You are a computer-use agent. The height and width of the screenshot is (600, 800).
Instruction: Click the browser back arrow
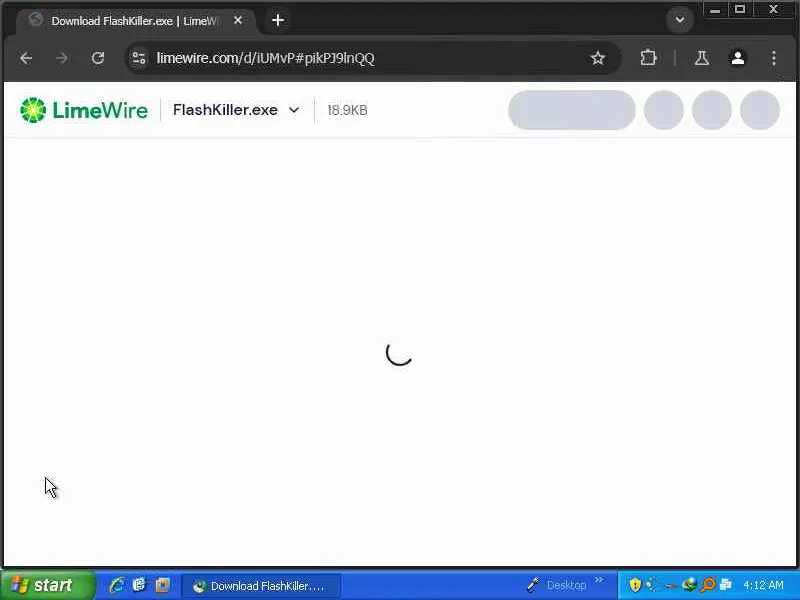click(26, 58)
